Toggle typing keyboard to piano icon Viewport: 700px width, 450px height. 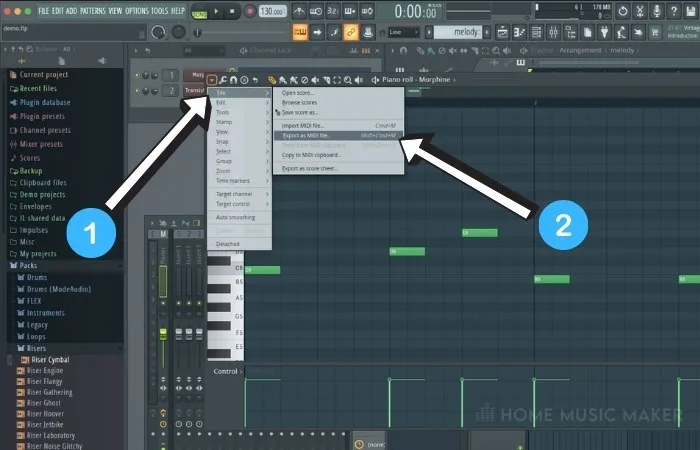(x=300, y=32)
